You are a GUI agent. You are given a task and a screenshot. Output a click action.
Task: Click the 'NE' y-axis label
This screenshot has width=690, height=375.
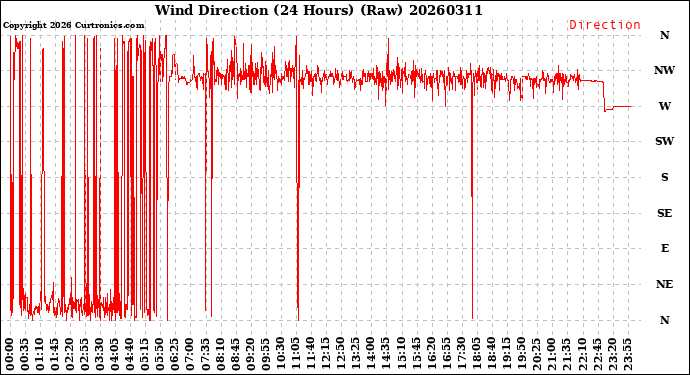[664, 284]
